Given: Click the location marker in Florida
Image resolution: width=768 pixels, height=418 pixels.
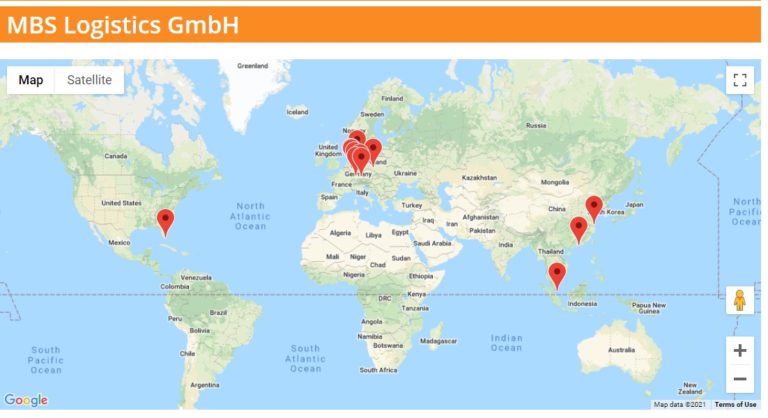Looking at the screenshot, I should coord(166,222).
